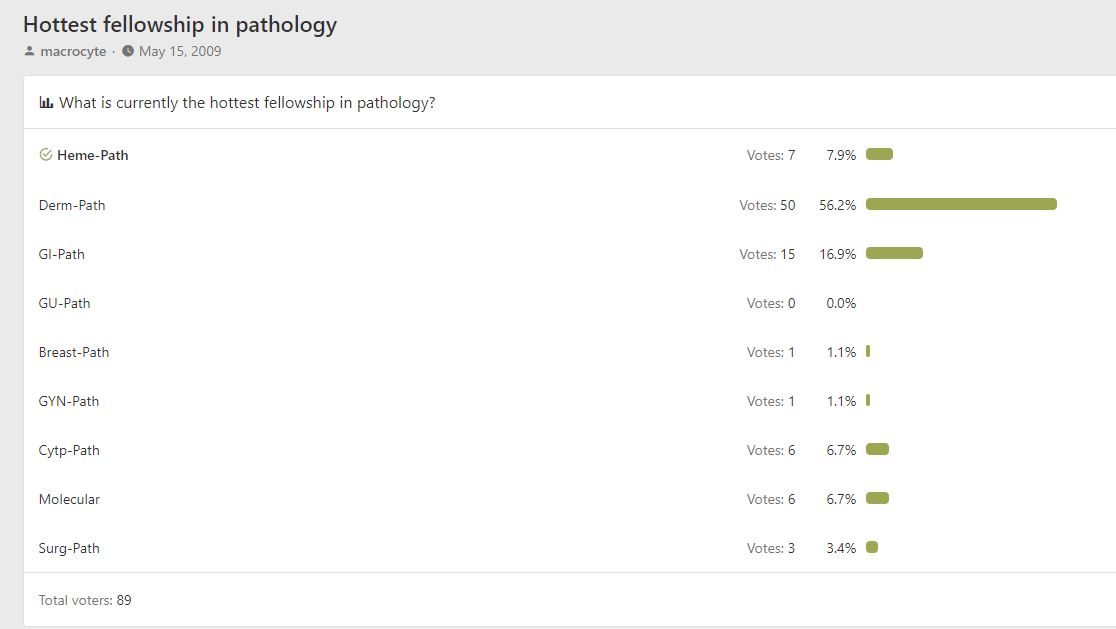The image size is (1116, 629).
Task: Click the Hottest fellowship in pathology title
Action: point(180,24)
